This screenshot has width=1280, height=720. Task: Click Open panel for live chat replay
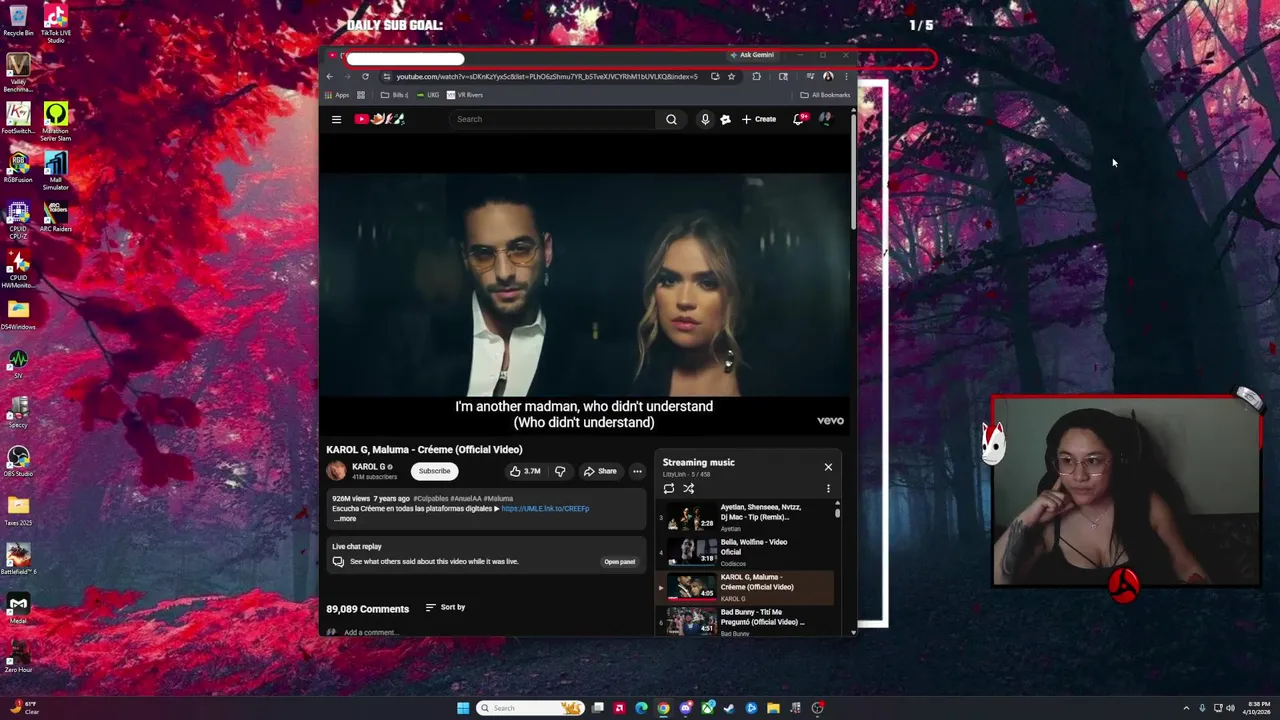[x=619, y=562]
